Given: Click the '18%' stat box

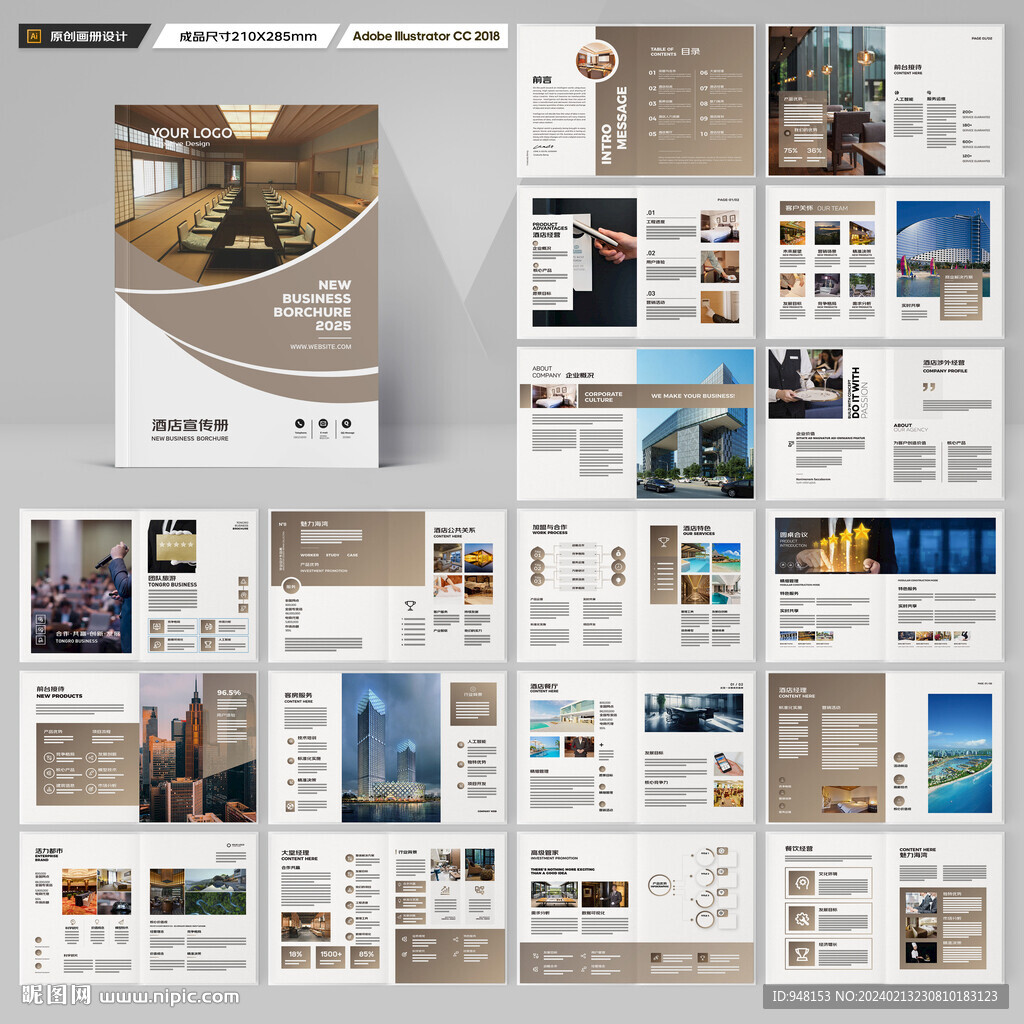Looking at the screenshot, I should [x=295, y=957].
